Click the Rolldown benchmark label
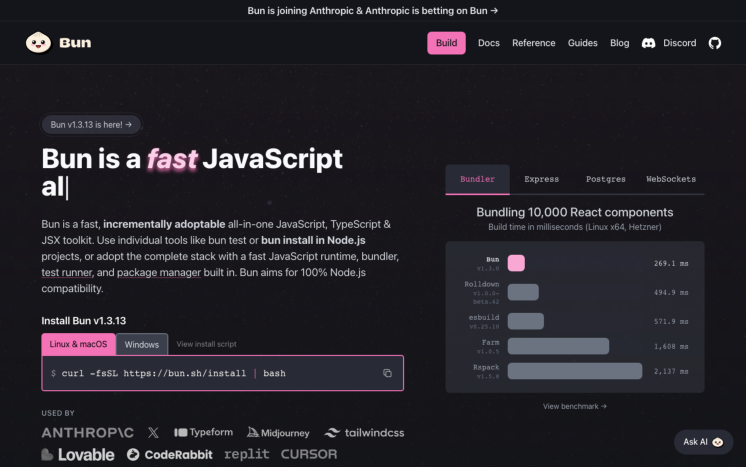Image resolution: width=746 pixels, height=467 pixels. pyautogui.click(x=481, y=284)
